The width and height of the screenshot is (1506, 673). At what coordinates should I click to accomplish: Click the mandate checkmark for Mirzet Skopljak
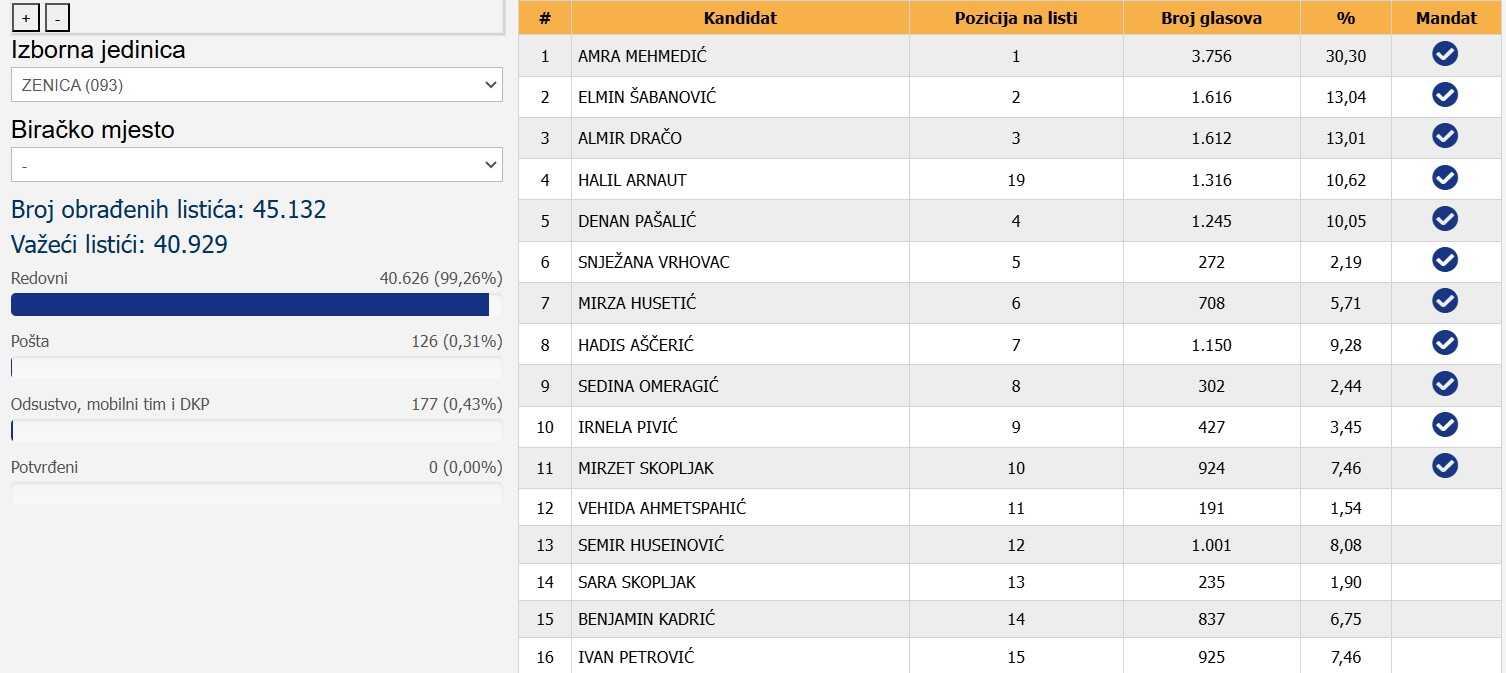[1445, 466]
